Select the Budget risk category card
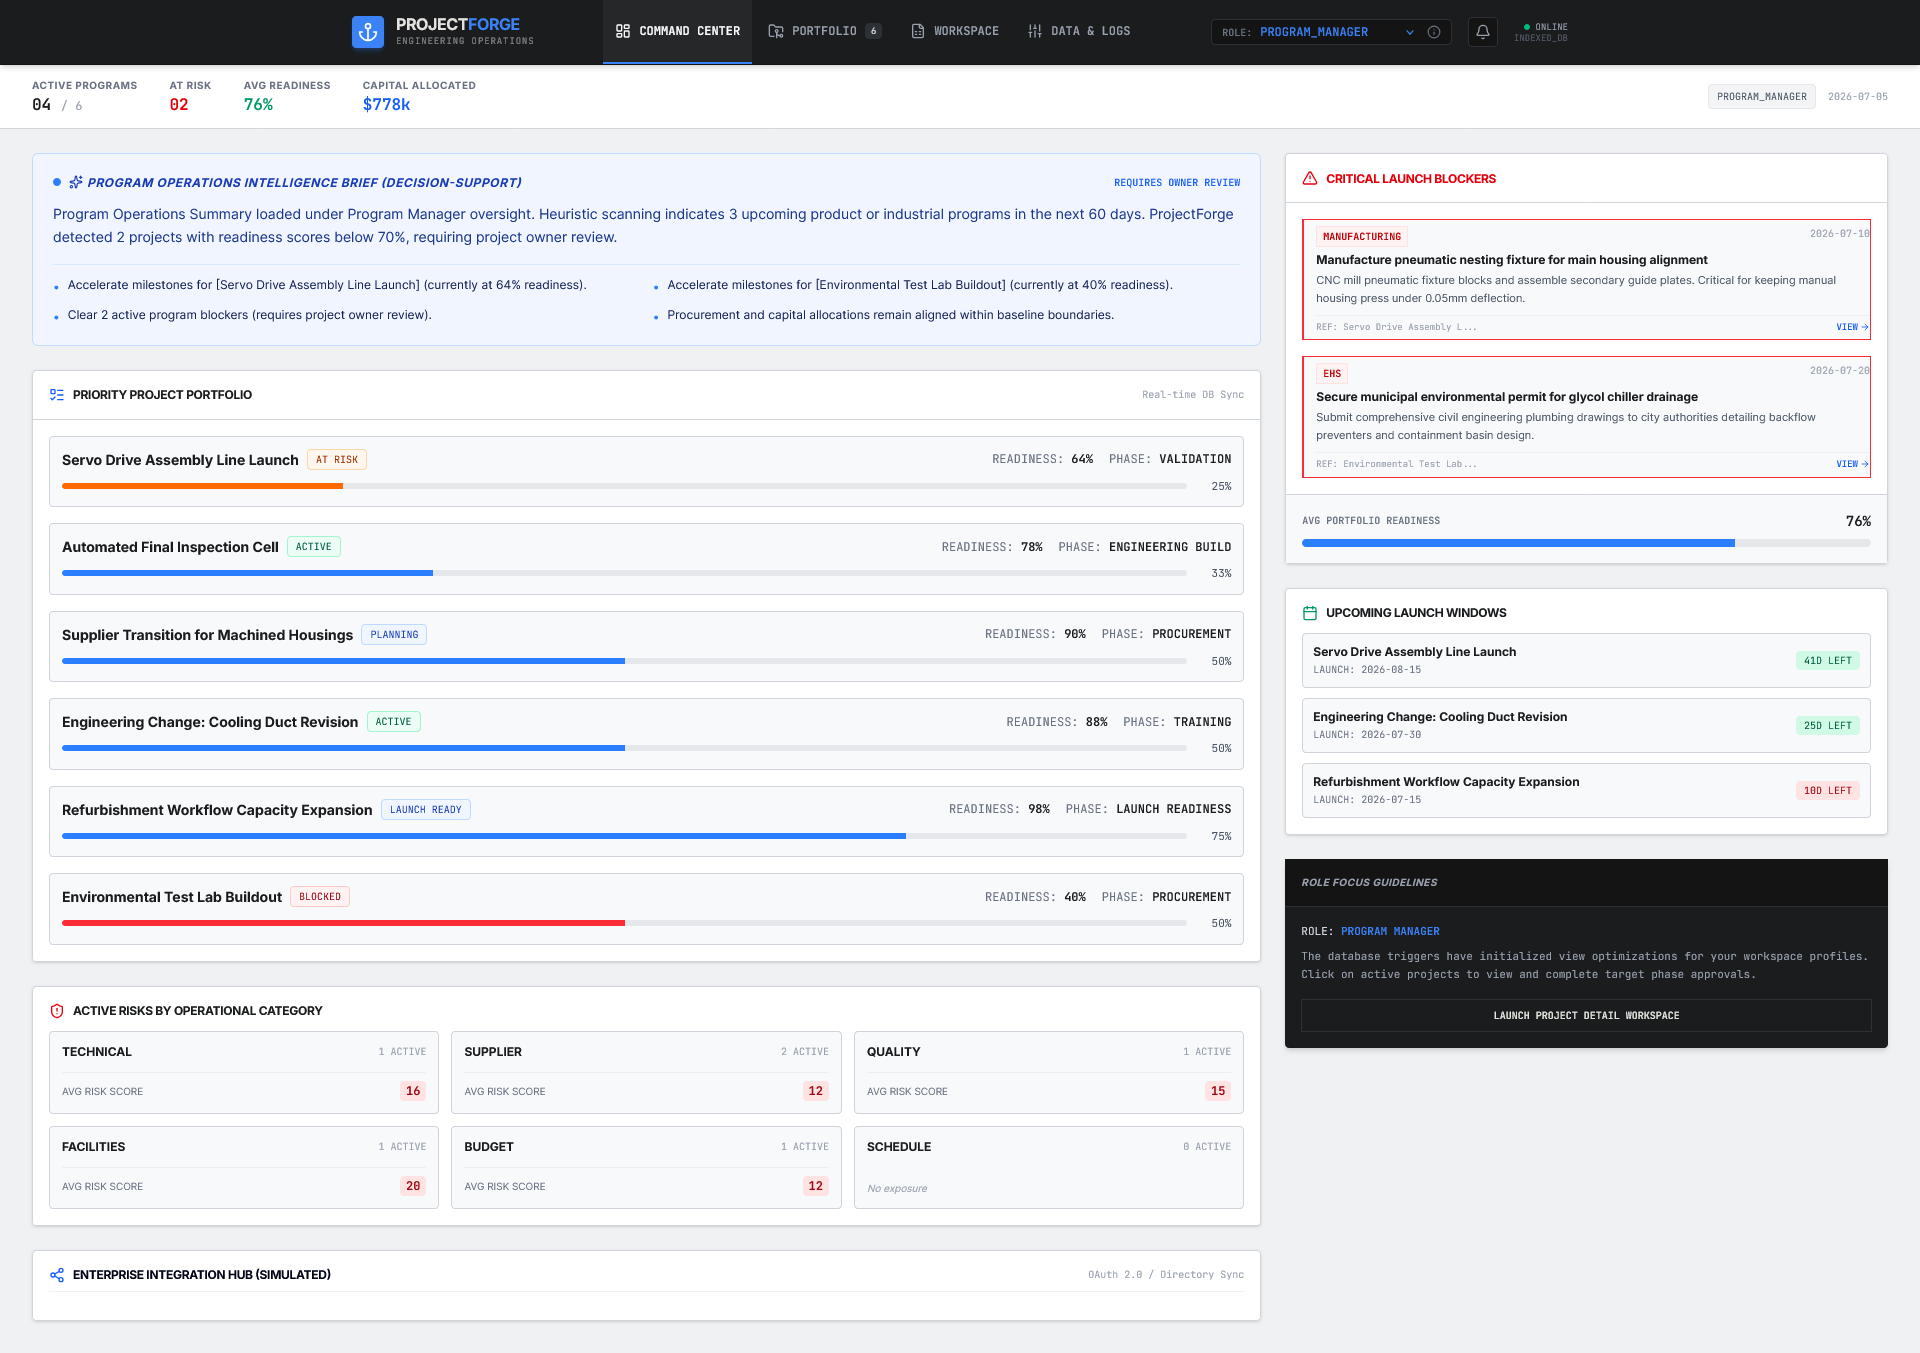1920x1353 pixels. (646, 1167)
